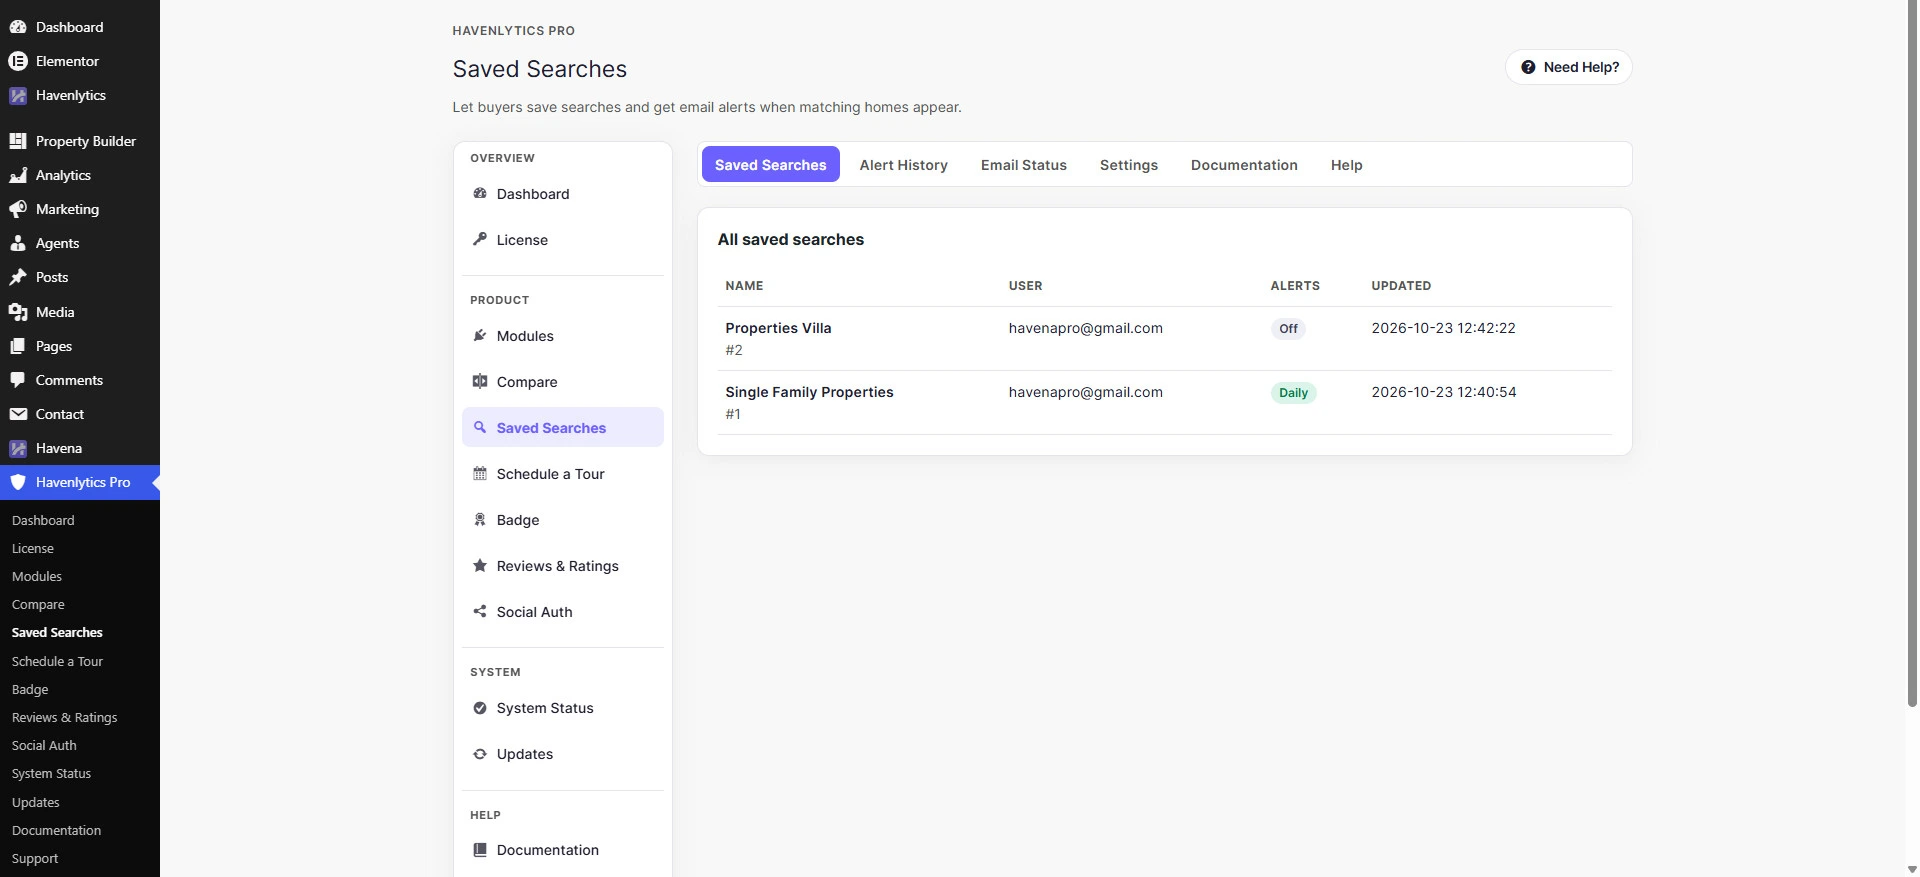Open Pages in the WordPress menu

tap(80, 346)
